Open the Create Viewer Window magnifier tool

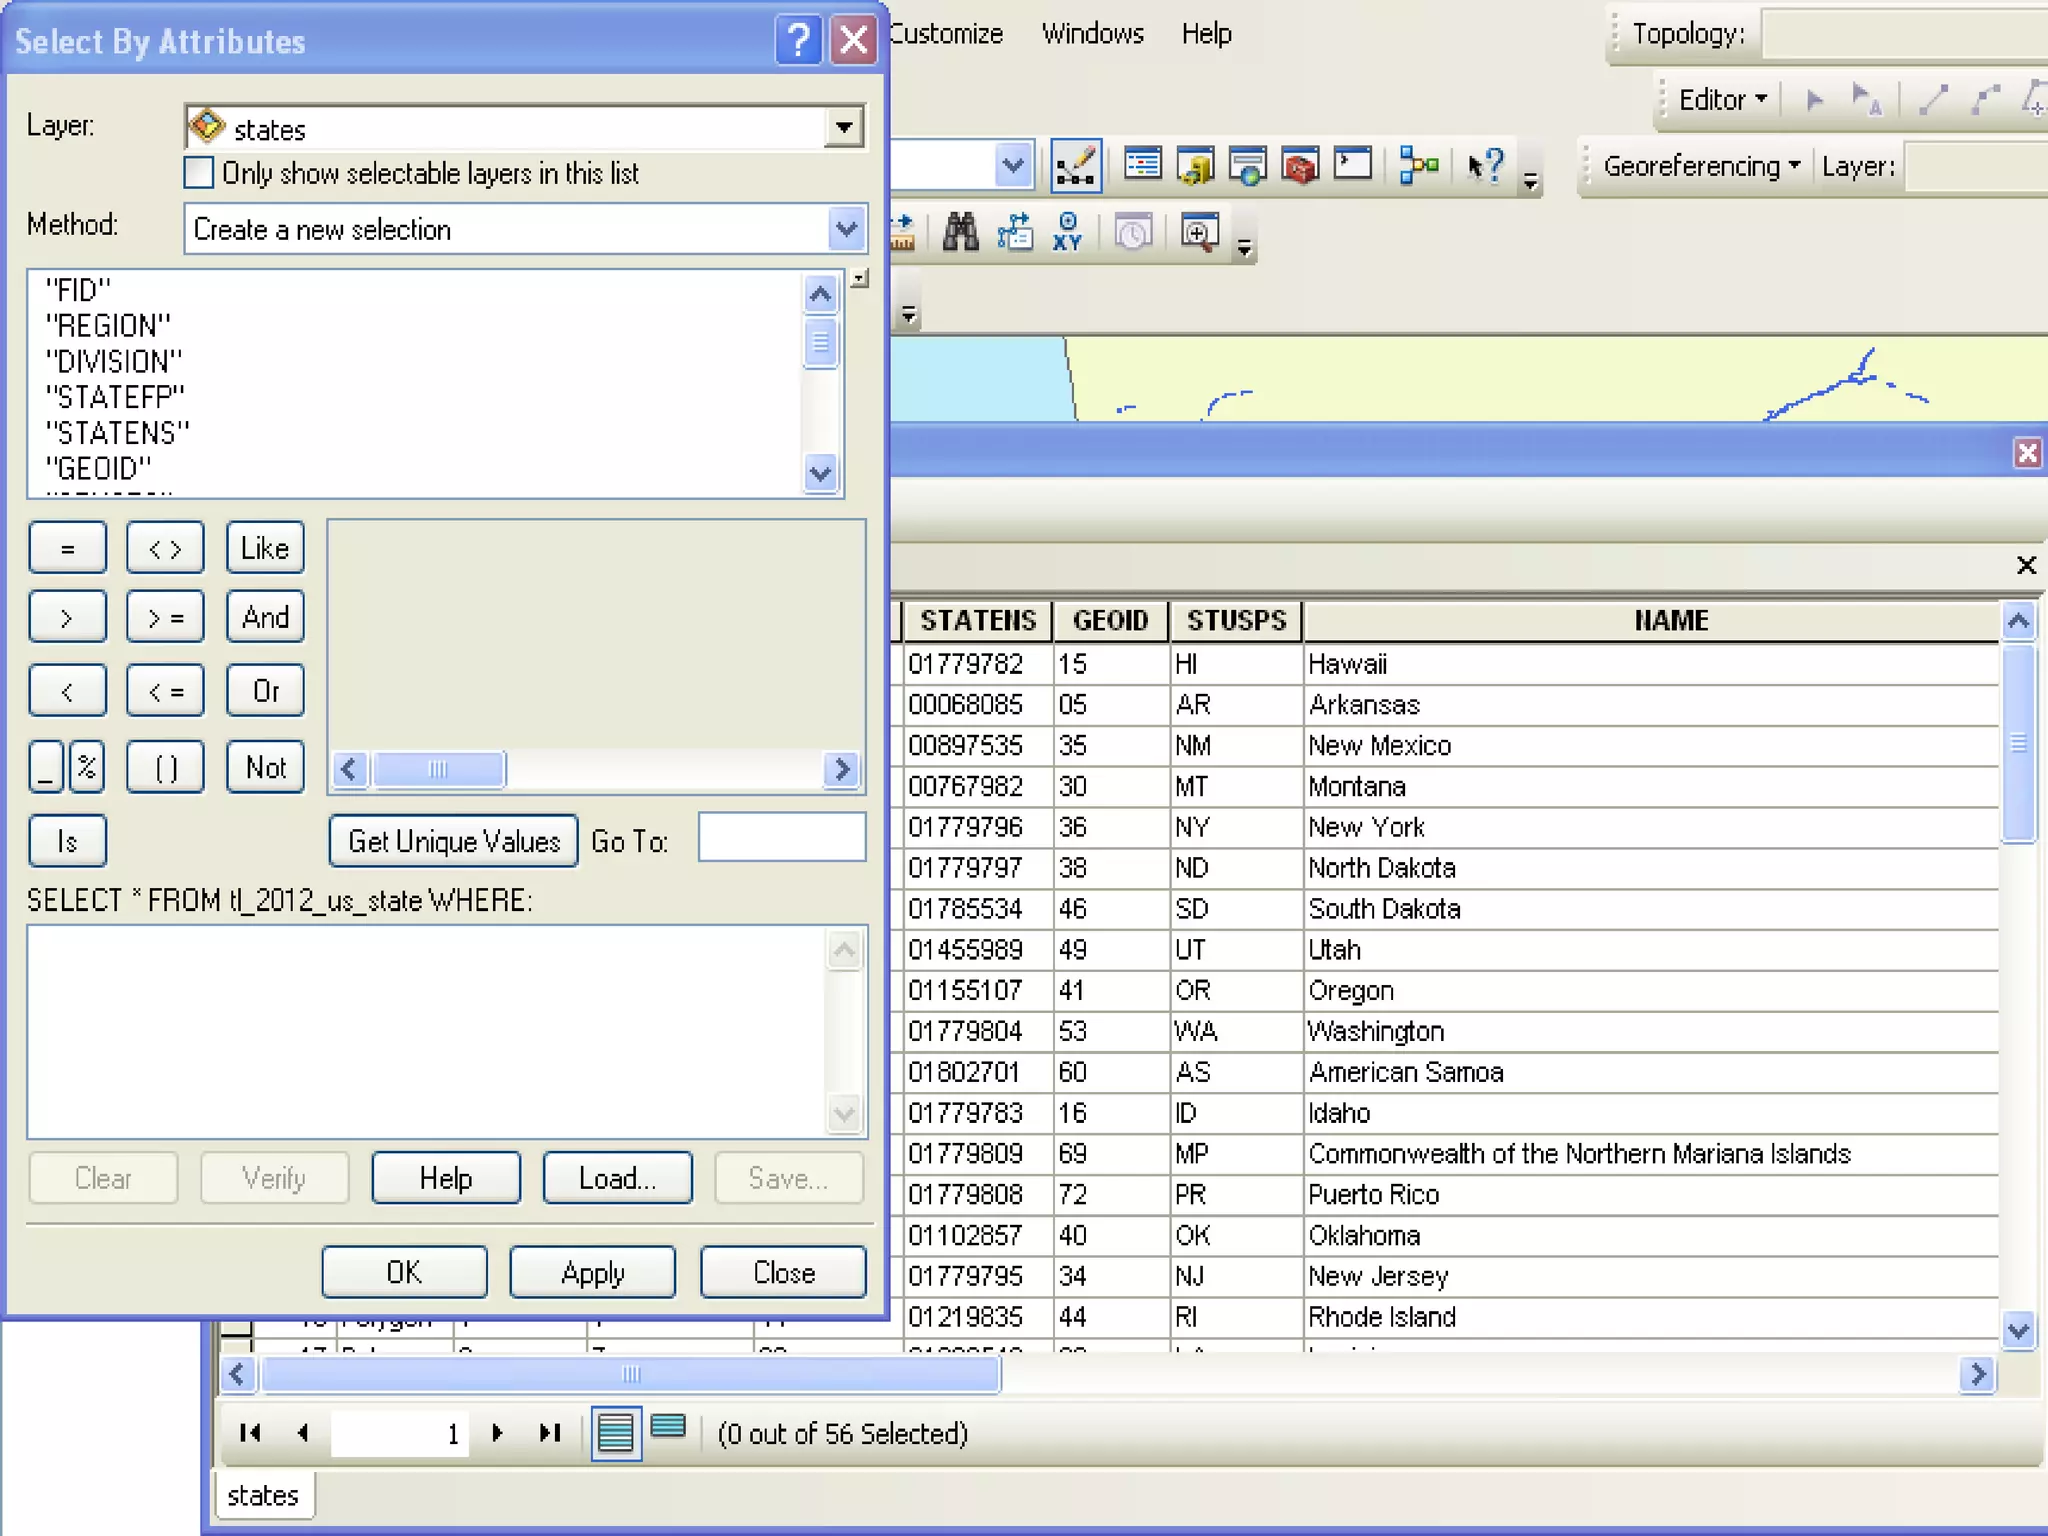(1199, 232)
